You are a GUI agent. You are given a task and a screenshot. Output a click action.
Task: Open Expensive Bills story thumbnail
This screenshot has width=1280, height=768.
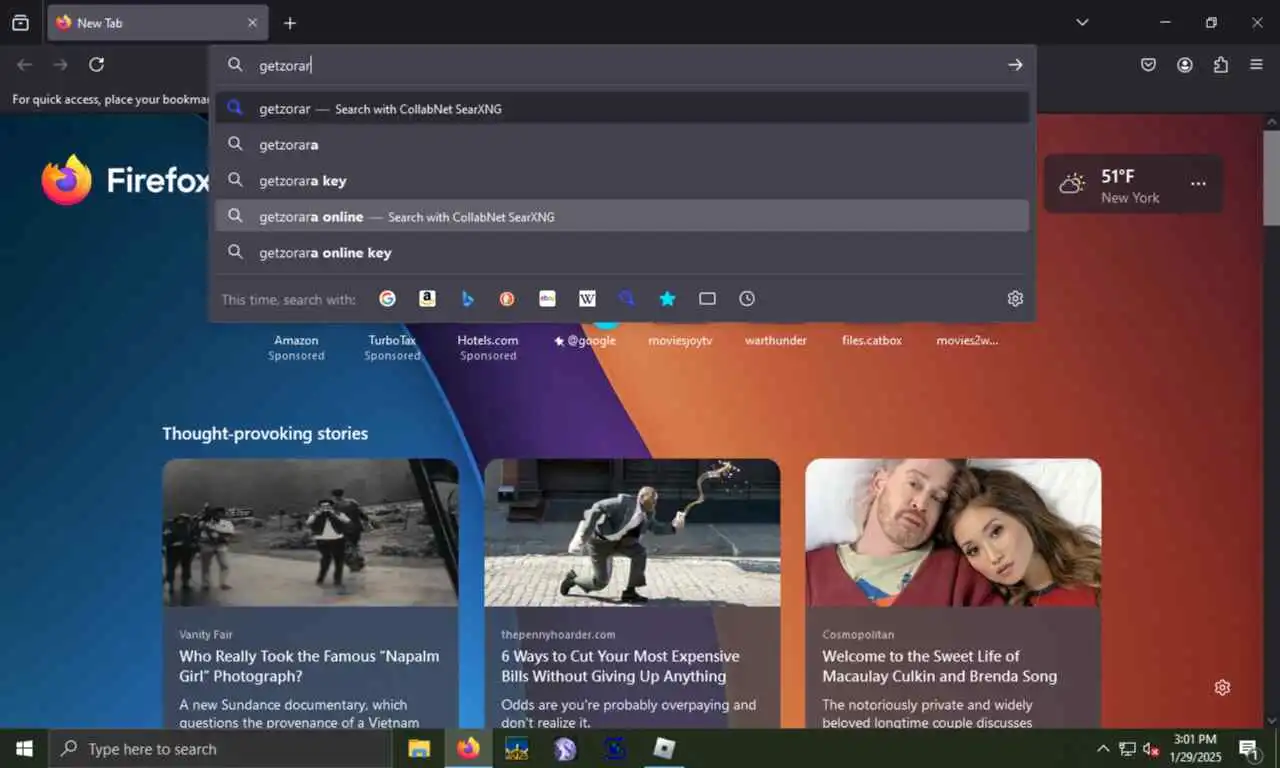(632, 532)
